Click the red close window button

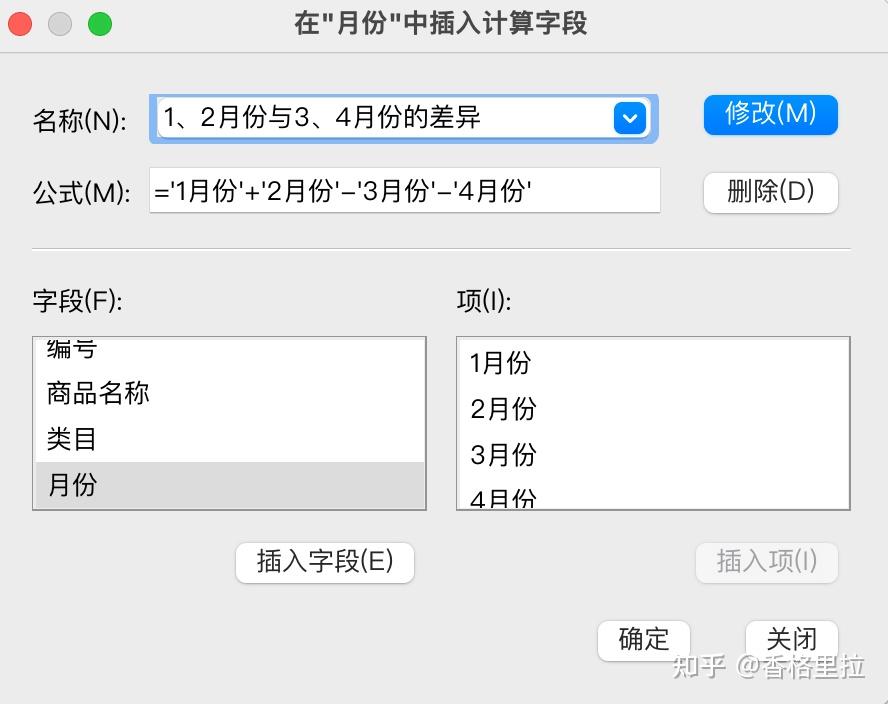(21, 24)
